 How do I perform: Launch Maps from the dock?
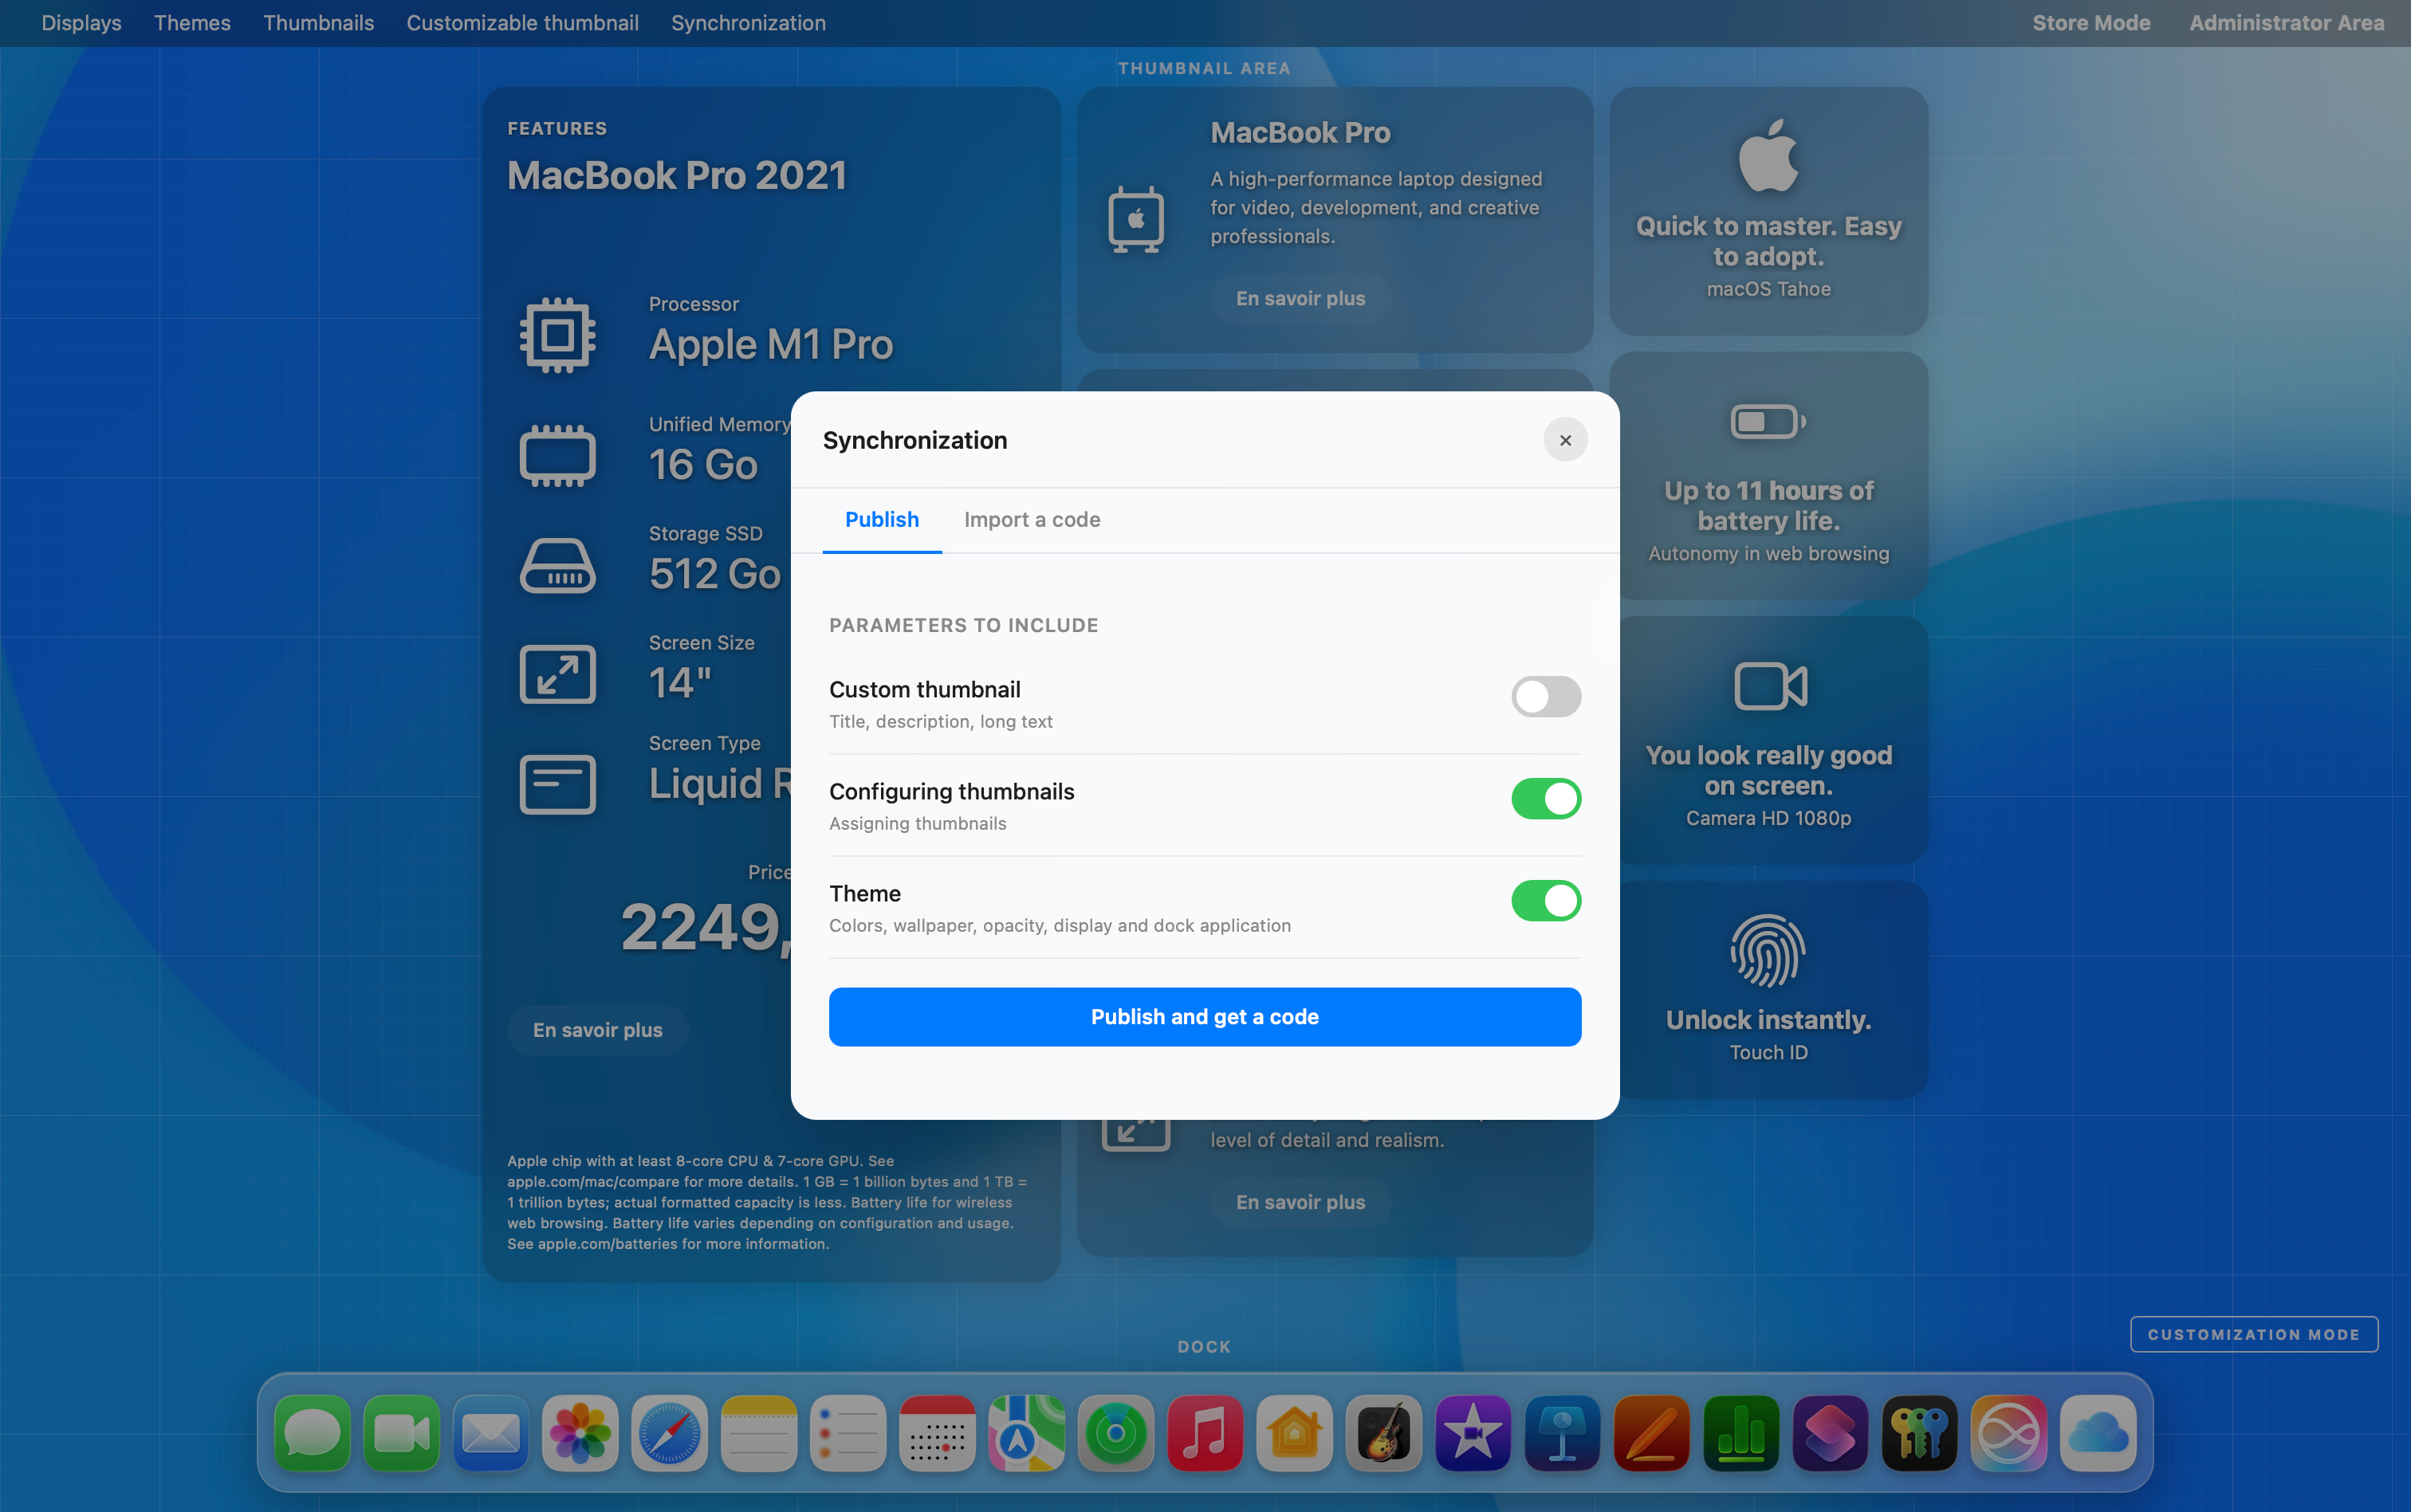point(1026,1433)
